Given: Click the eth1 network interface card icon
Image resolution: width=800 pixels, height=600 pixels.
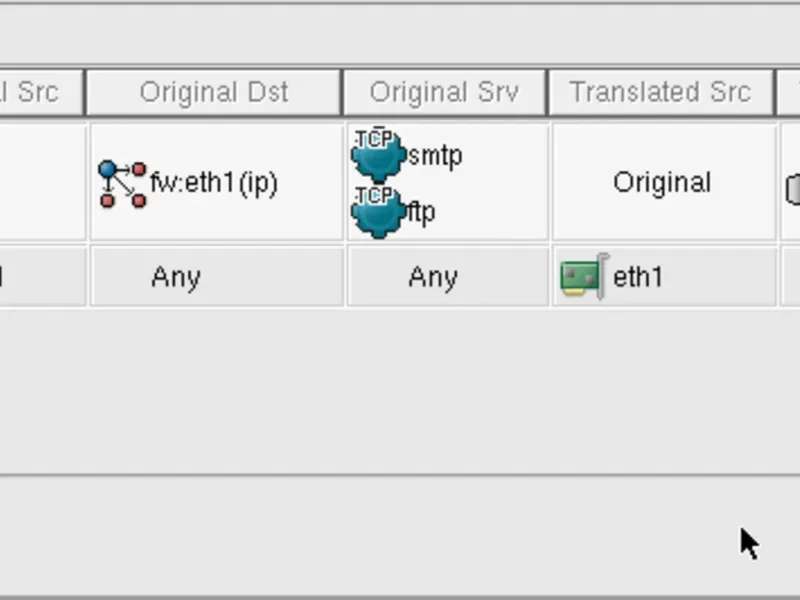Looking at the screenshot, I should (x=582, y=277).
